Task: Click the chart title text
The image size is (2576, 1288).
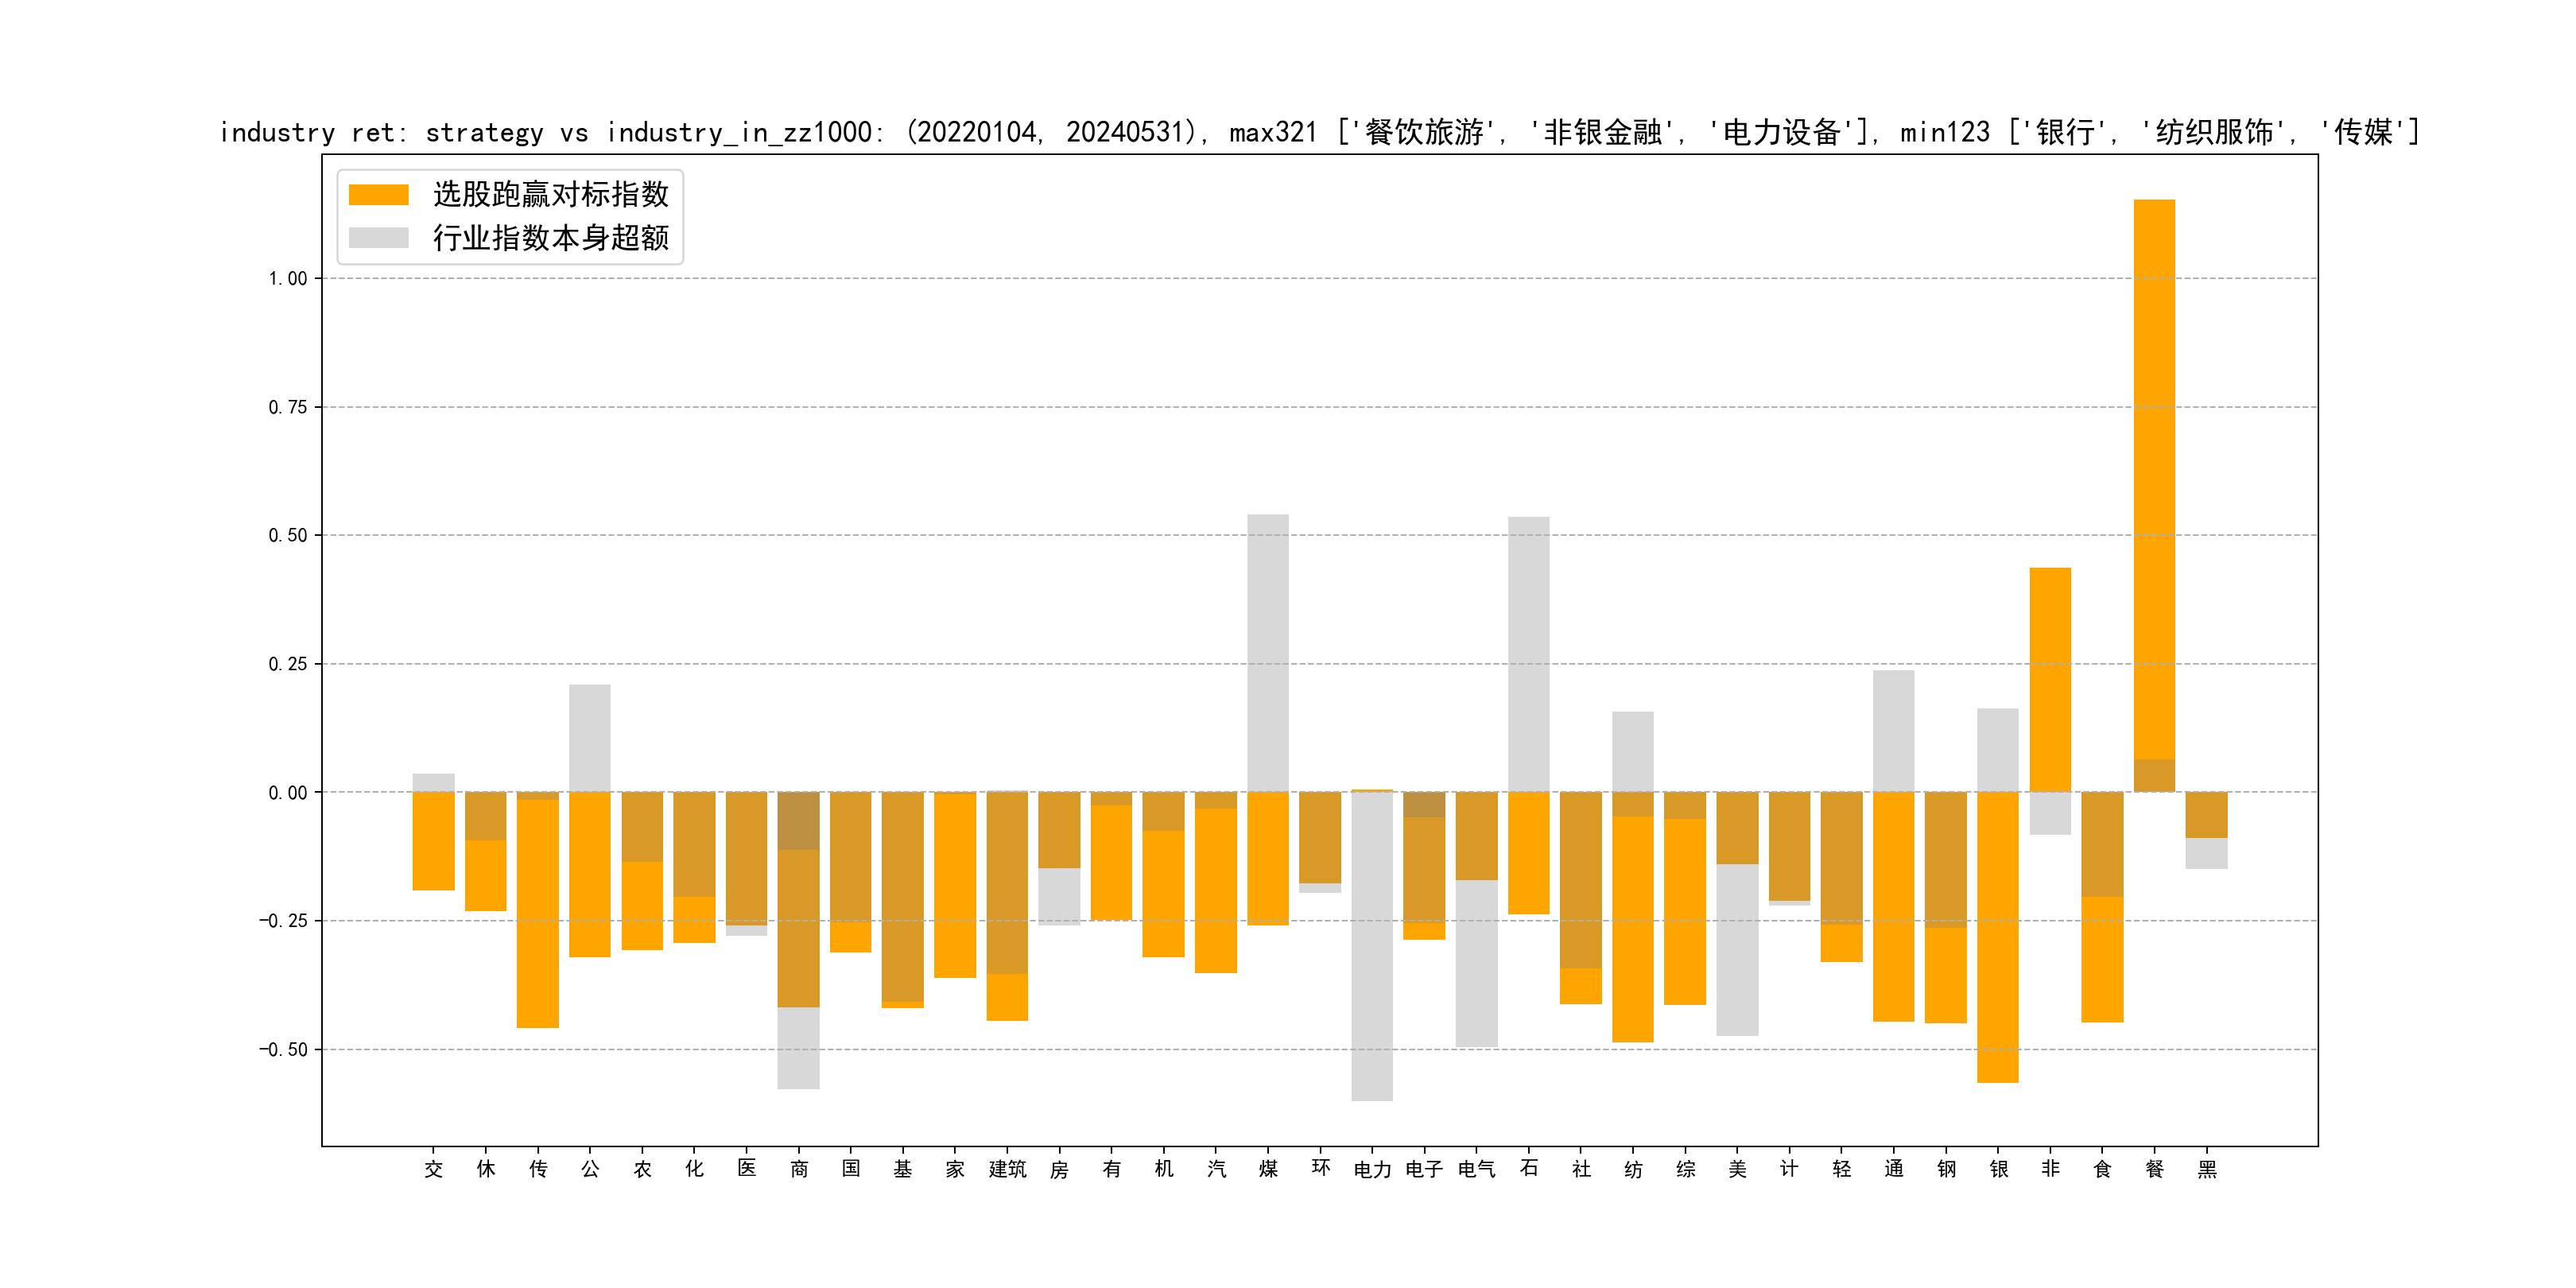Action: (1318, 132)
